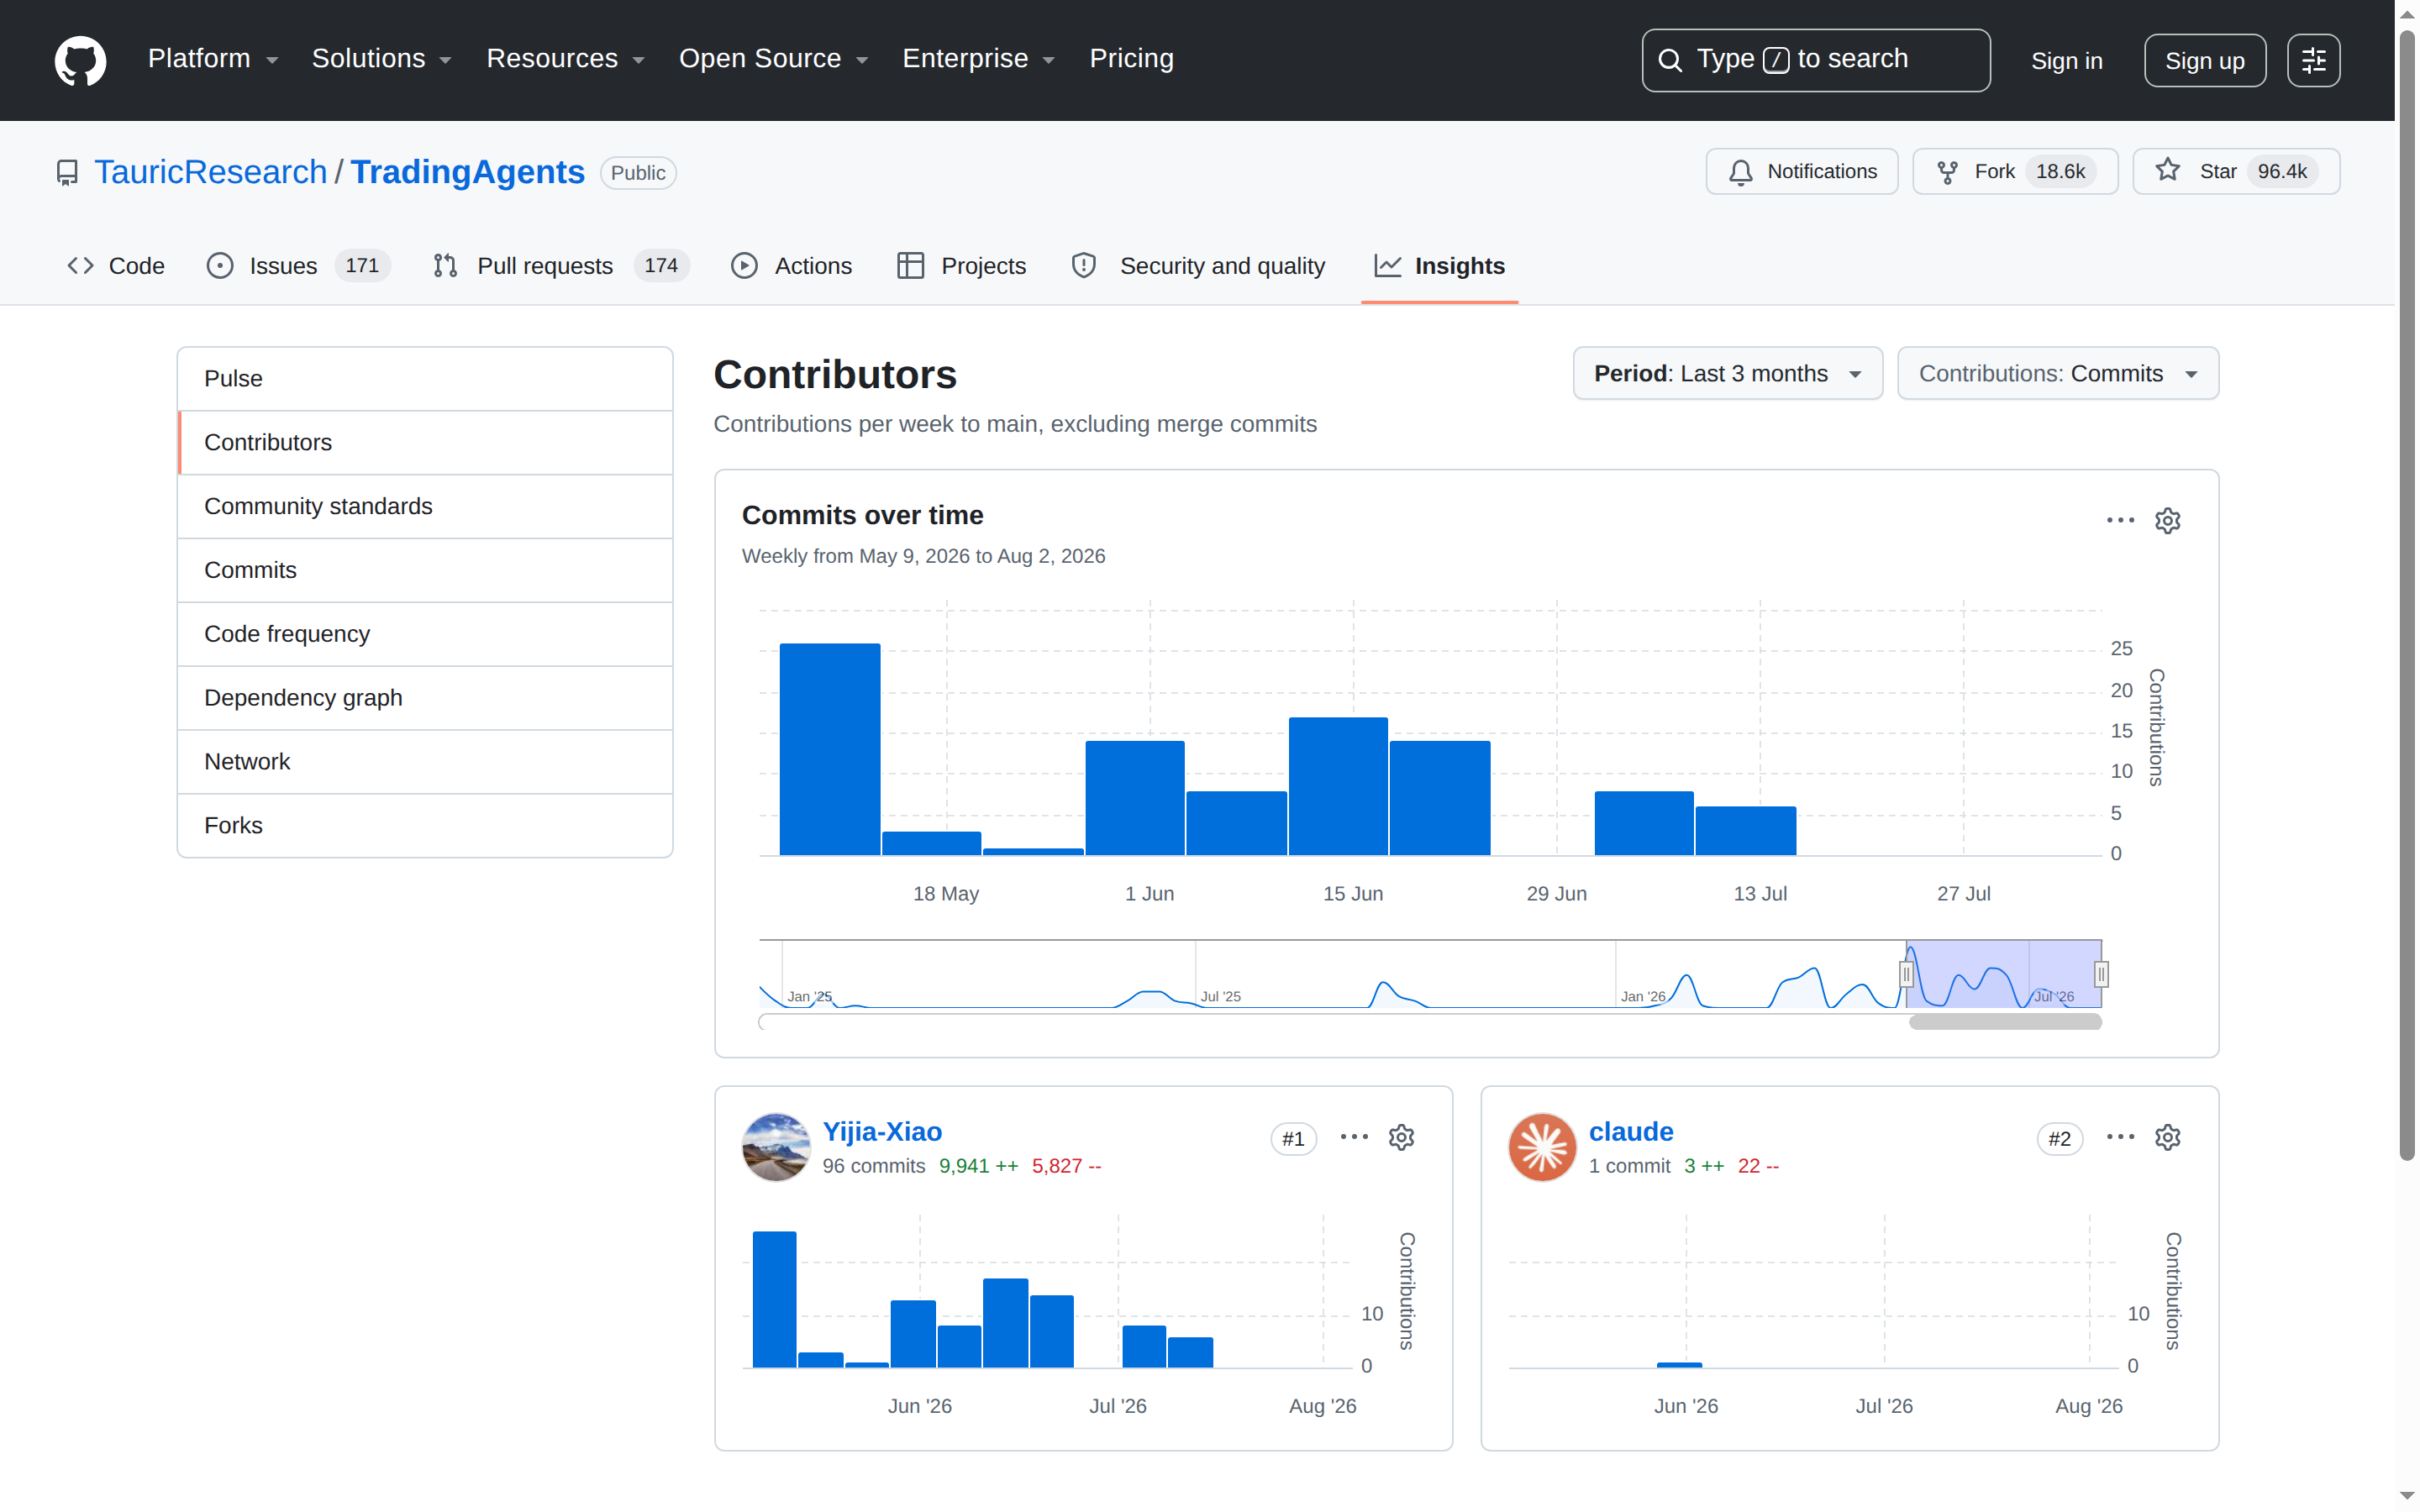Click the GitHub logo home icon
The width and height of the screenshot is (2420, 1512).
coord(80,60)
